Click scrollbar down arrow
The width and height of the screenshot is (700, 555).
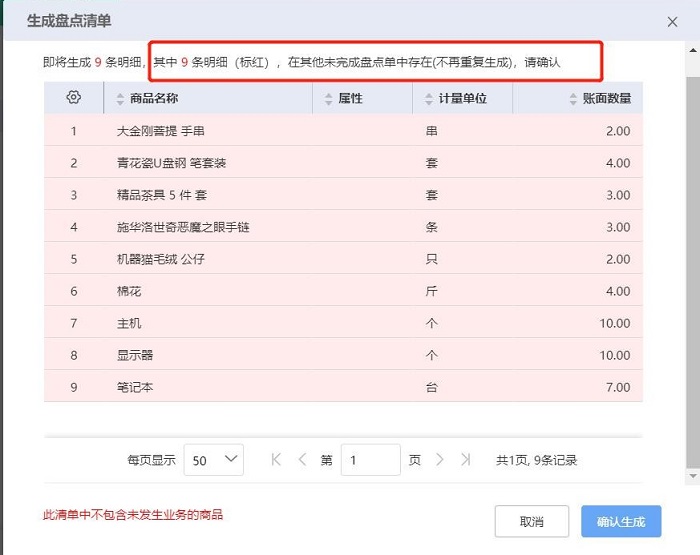tap(693, 476)
